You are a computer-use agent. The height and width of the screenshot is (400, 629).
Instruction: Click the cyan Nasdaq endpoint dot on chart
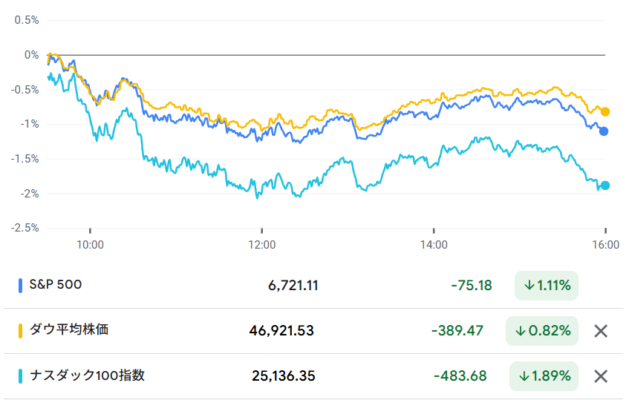[x=605, y=185]
